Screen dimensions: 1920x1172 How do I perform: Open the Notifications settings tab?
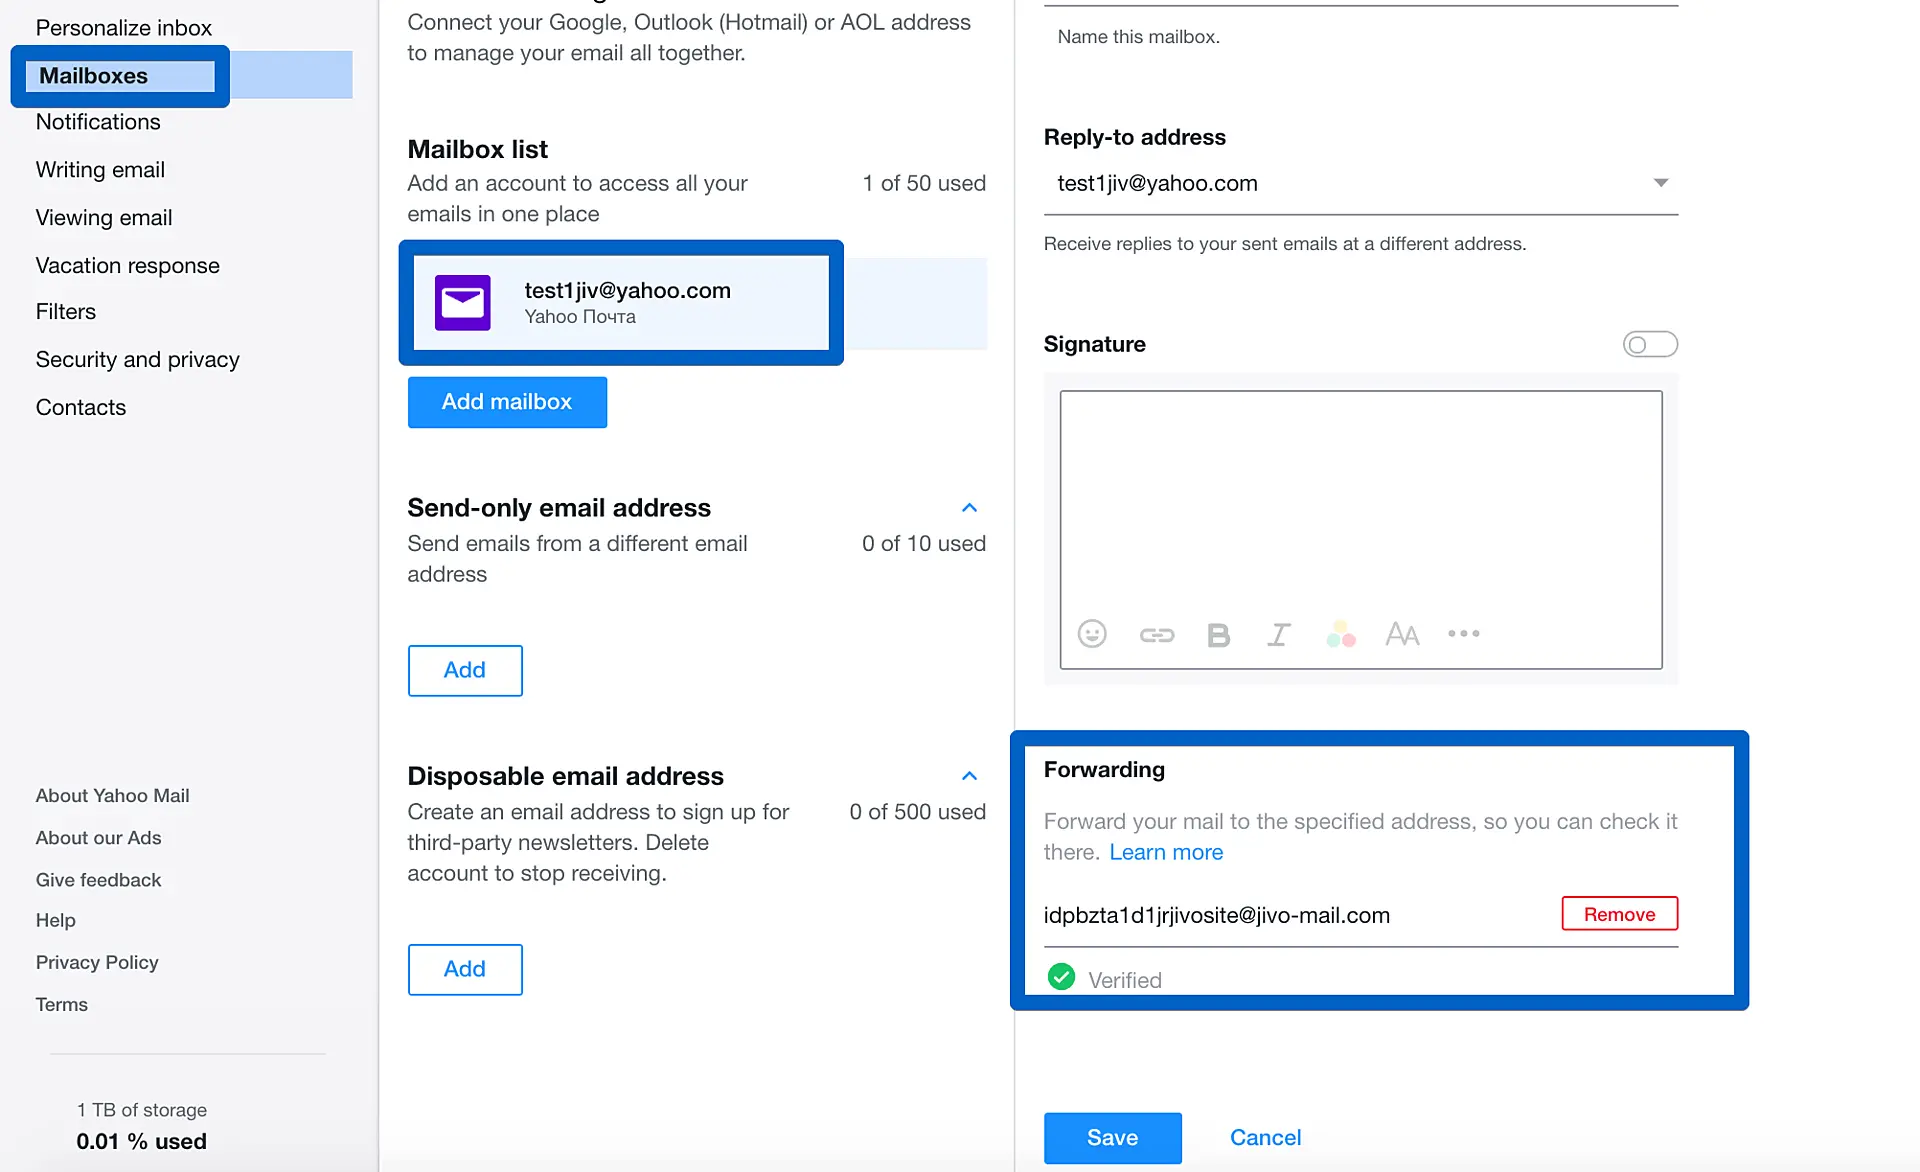click(98, 122)
